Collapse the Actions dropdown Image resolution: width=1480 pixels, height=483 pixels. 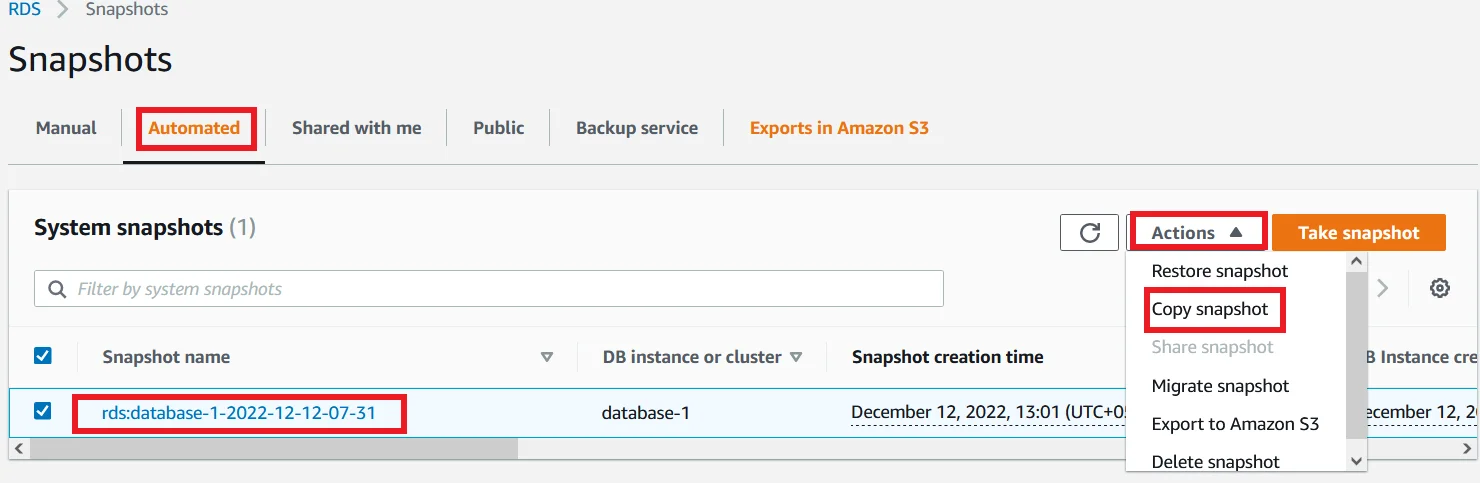[x=1197, y=232]
